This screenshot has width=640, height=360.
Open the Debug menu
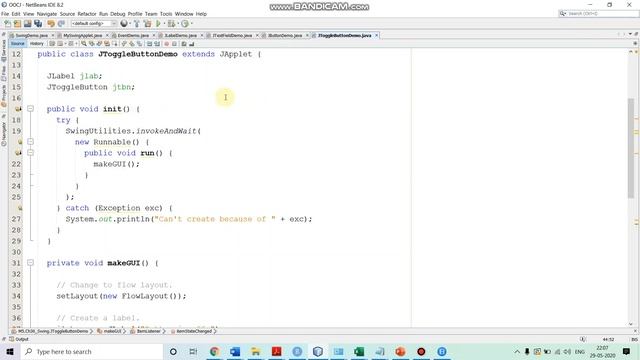[118, 14]
